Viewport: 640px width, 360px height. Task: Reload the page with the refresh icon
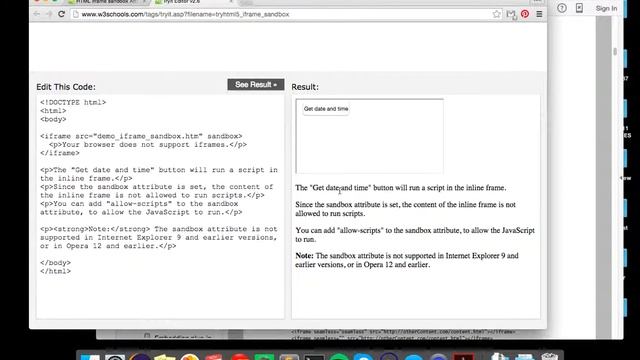click(x=61, y=14)
